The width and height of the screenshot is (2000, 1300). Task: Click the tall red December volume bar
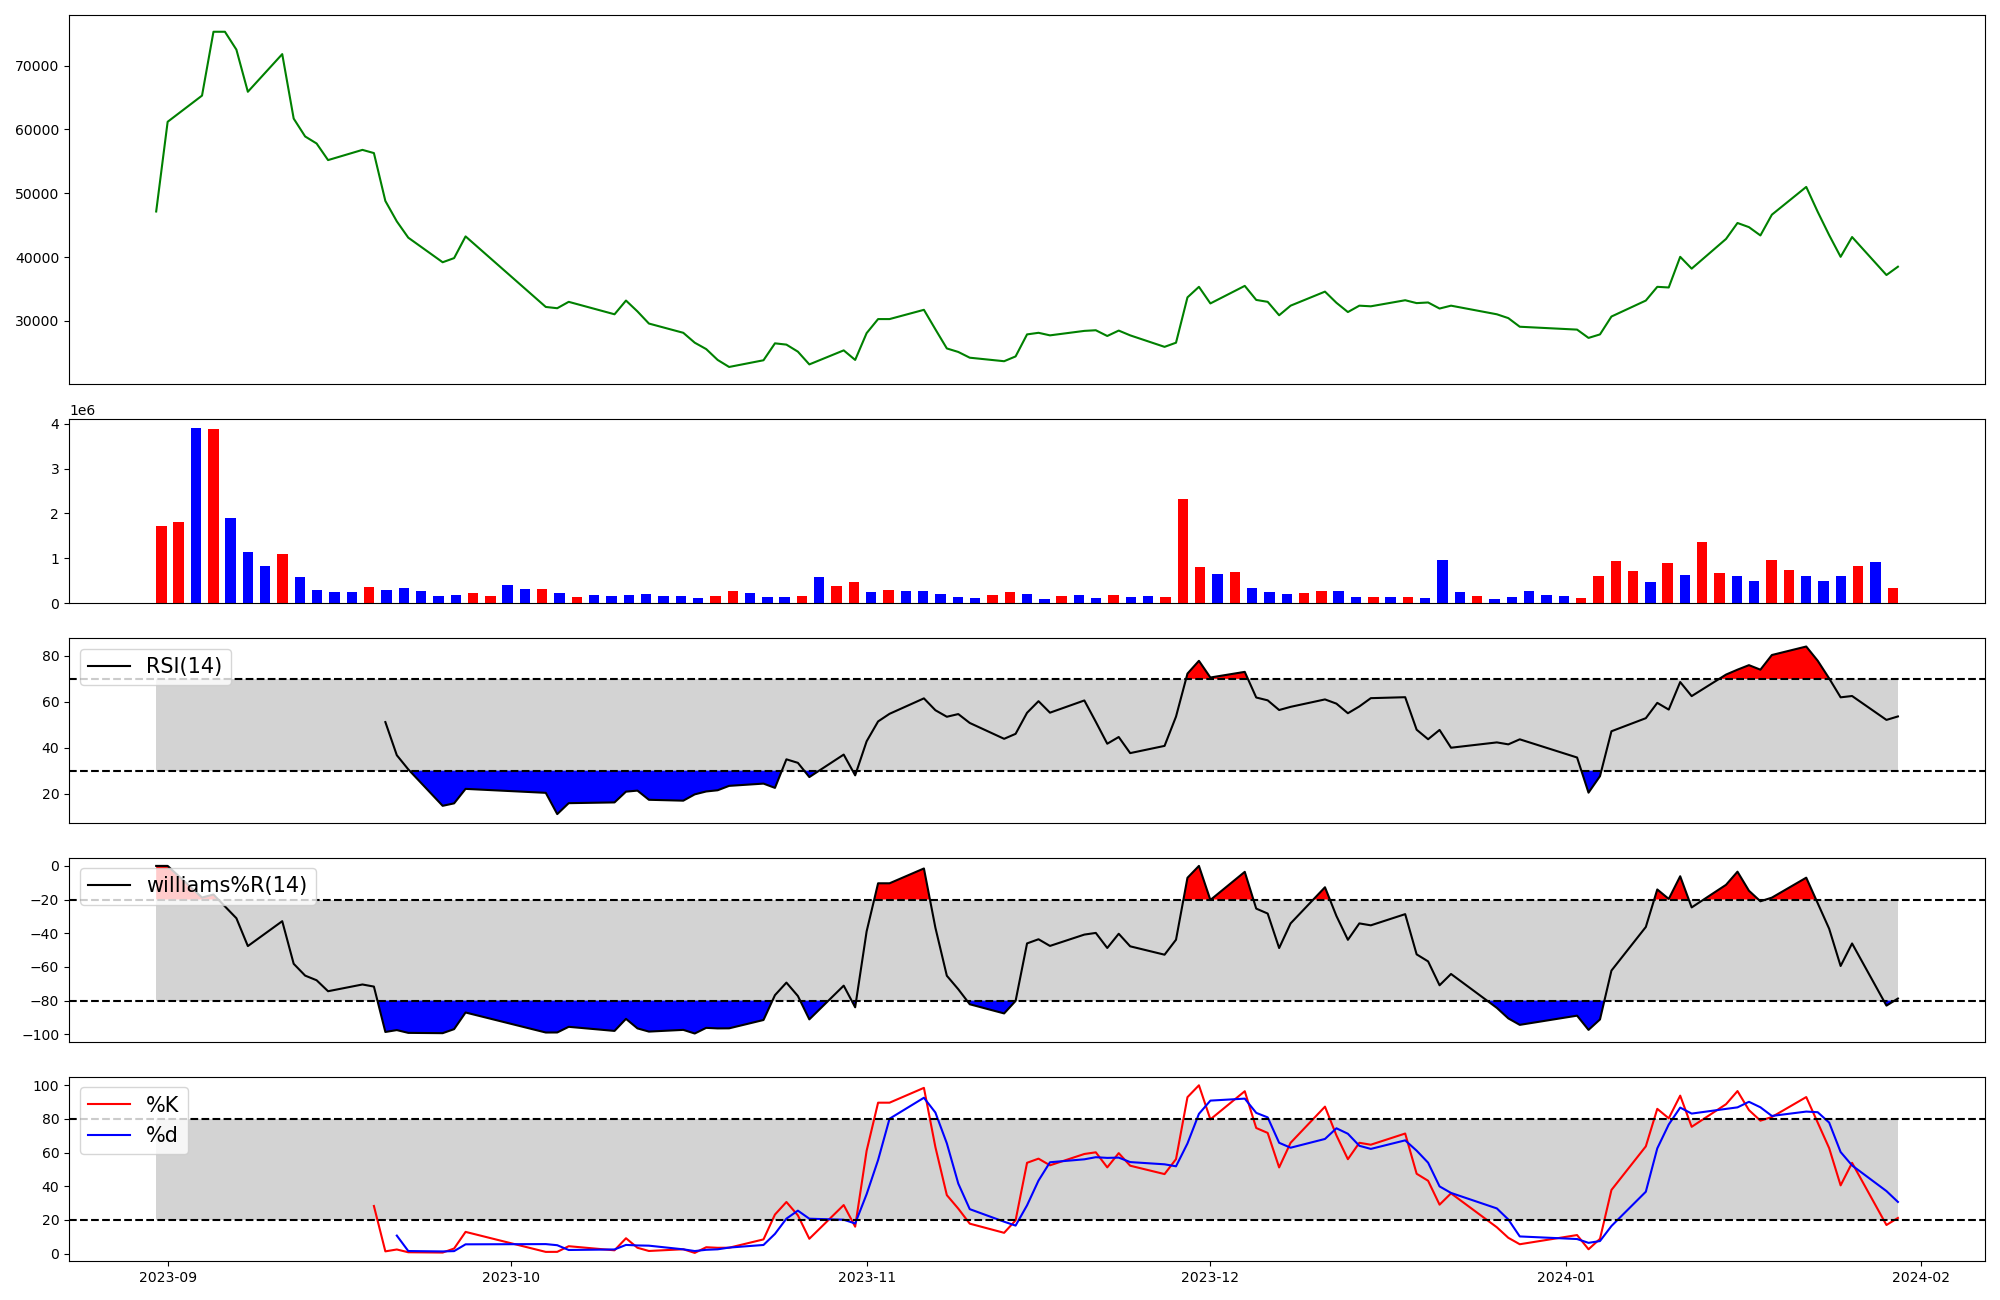pyautogui.click(x=1183, y=551)
